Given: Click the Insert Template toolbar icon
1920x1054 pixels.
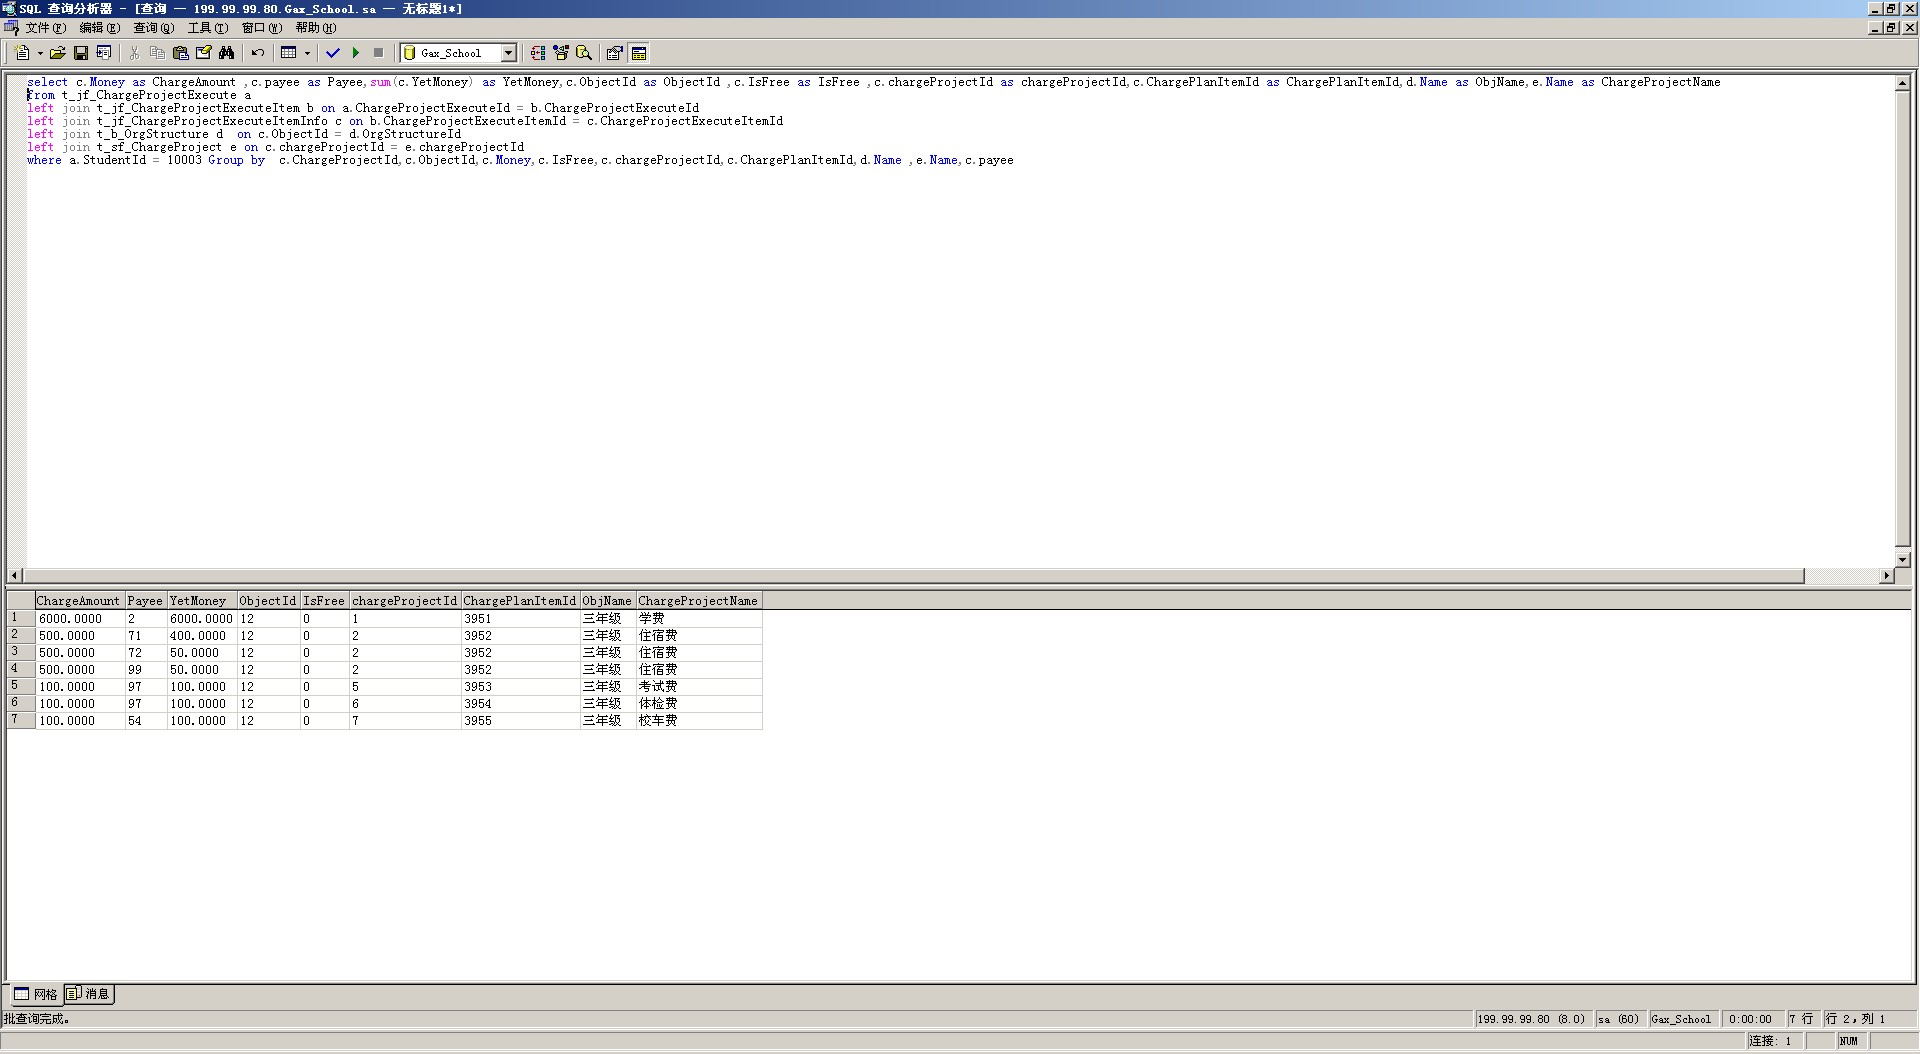Looking at the screenshot, I should click(104, 53).
